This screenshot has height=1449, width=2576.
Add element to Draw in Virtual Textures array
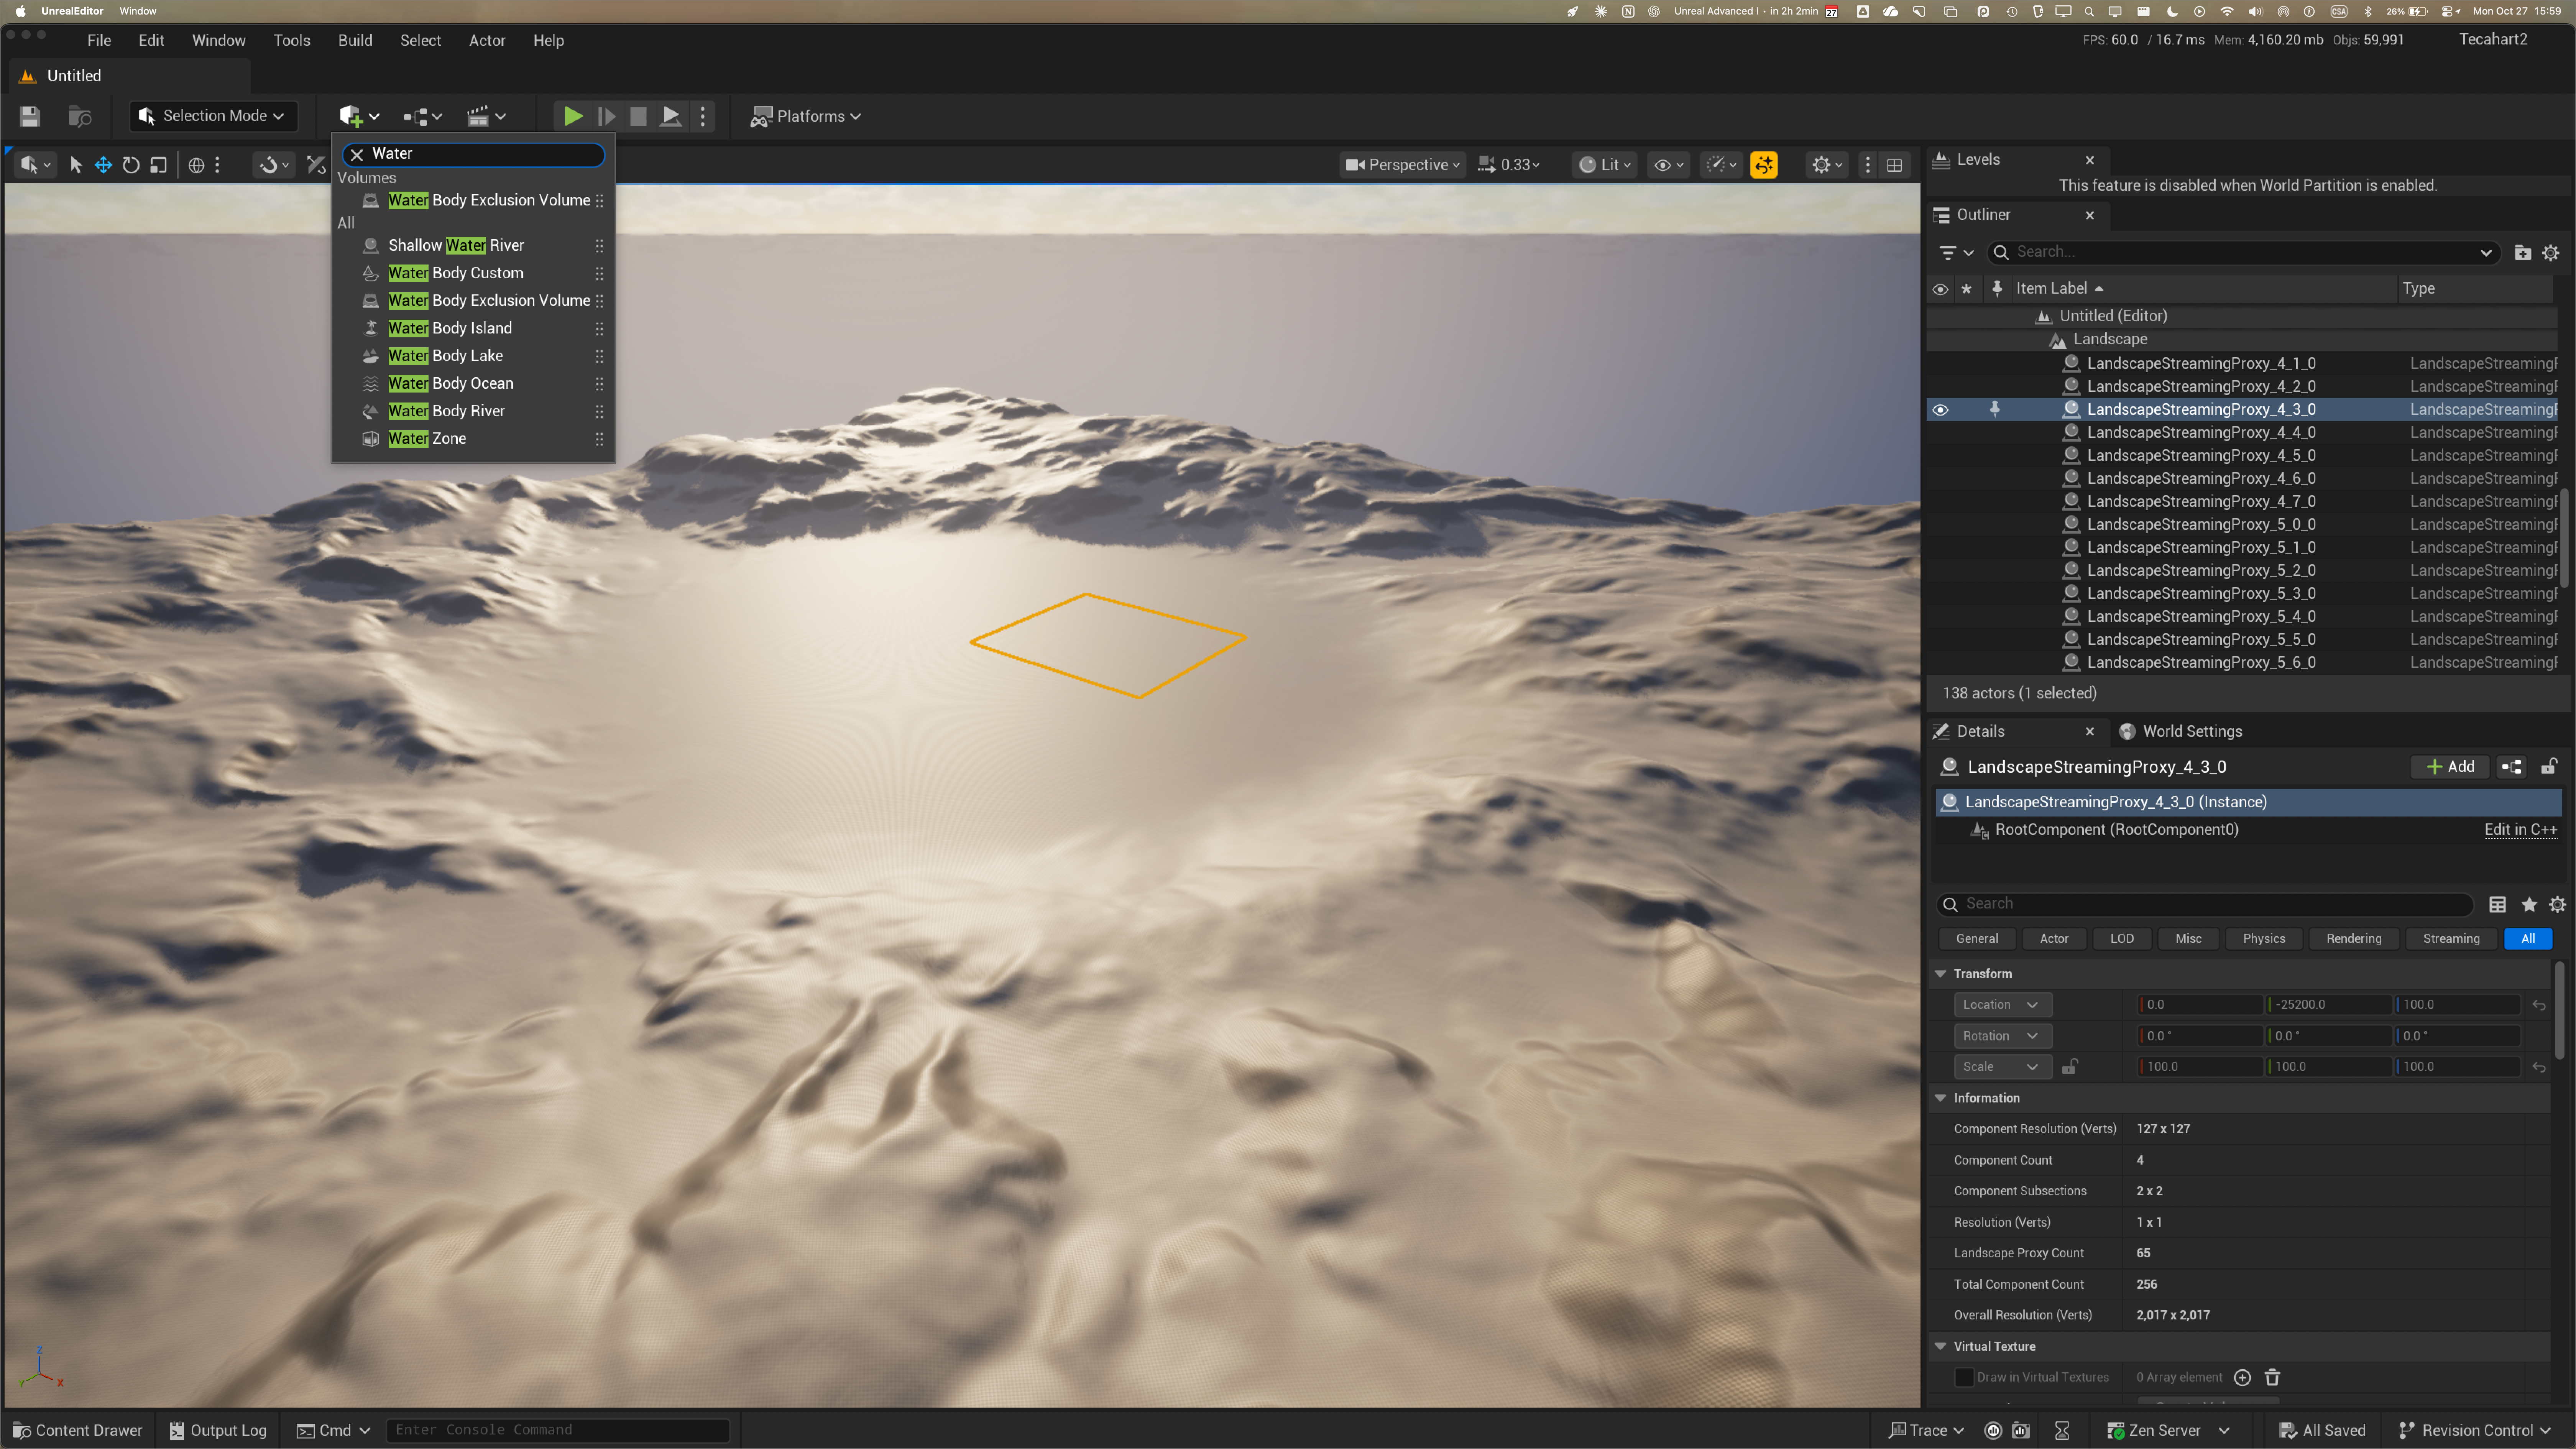pos(2243,1378)
